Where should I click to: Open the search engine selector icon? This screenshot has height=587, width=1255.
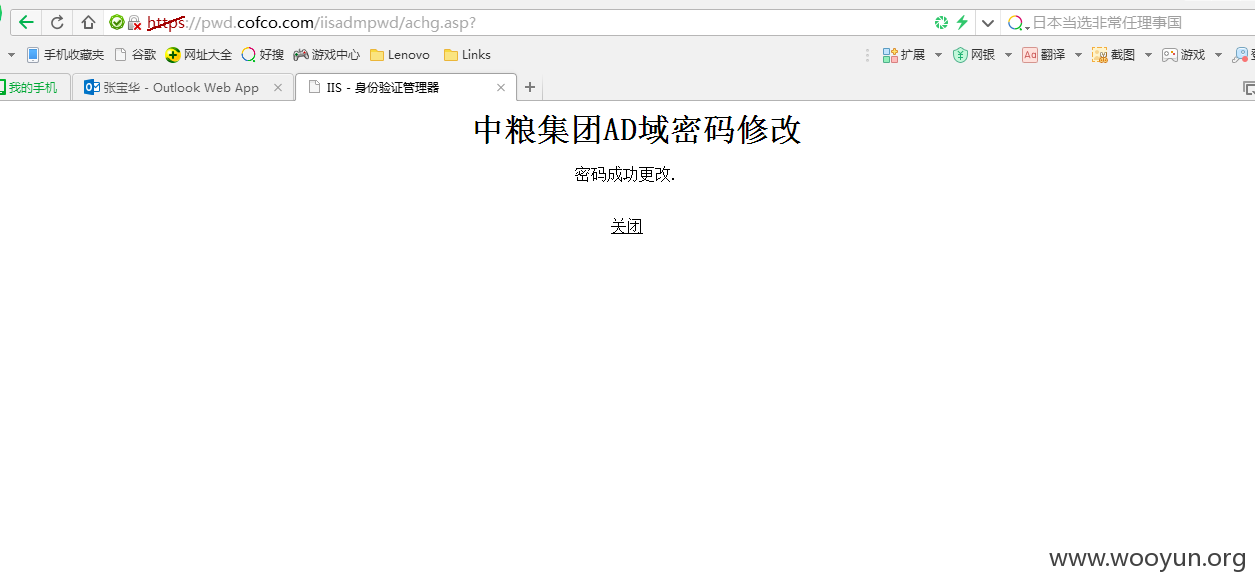(x=1018, y=22)
